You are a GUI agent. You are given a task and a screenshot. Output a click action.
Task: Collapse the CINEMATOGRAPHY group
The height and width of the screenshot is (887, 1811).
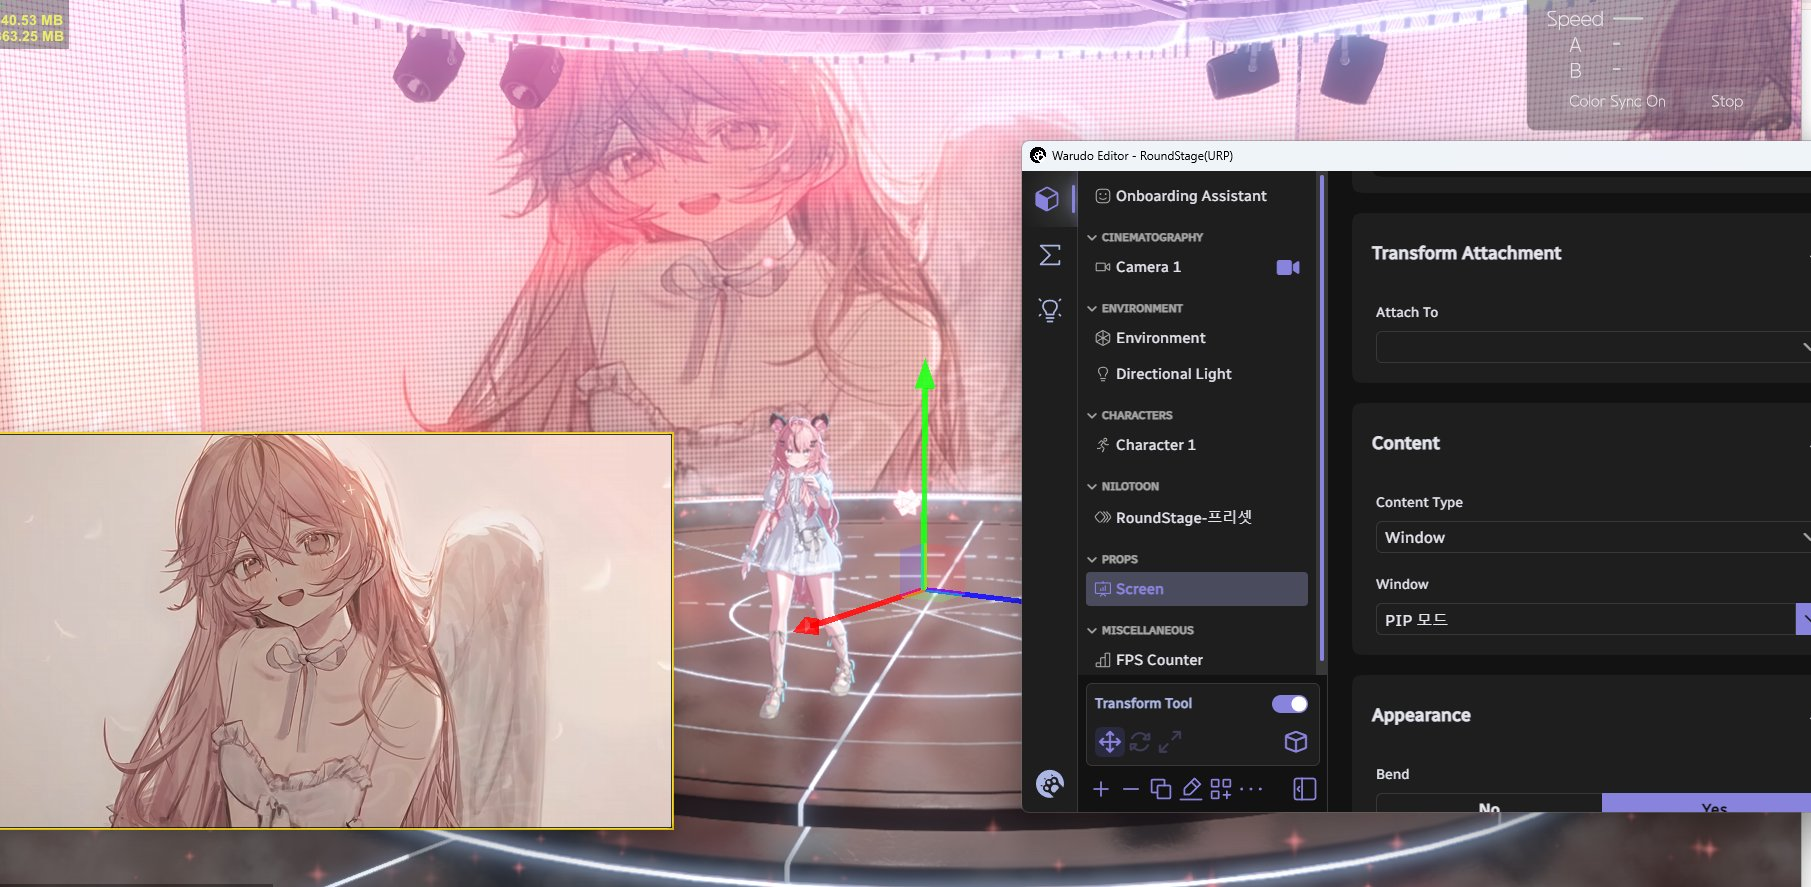coord(1092,238)
